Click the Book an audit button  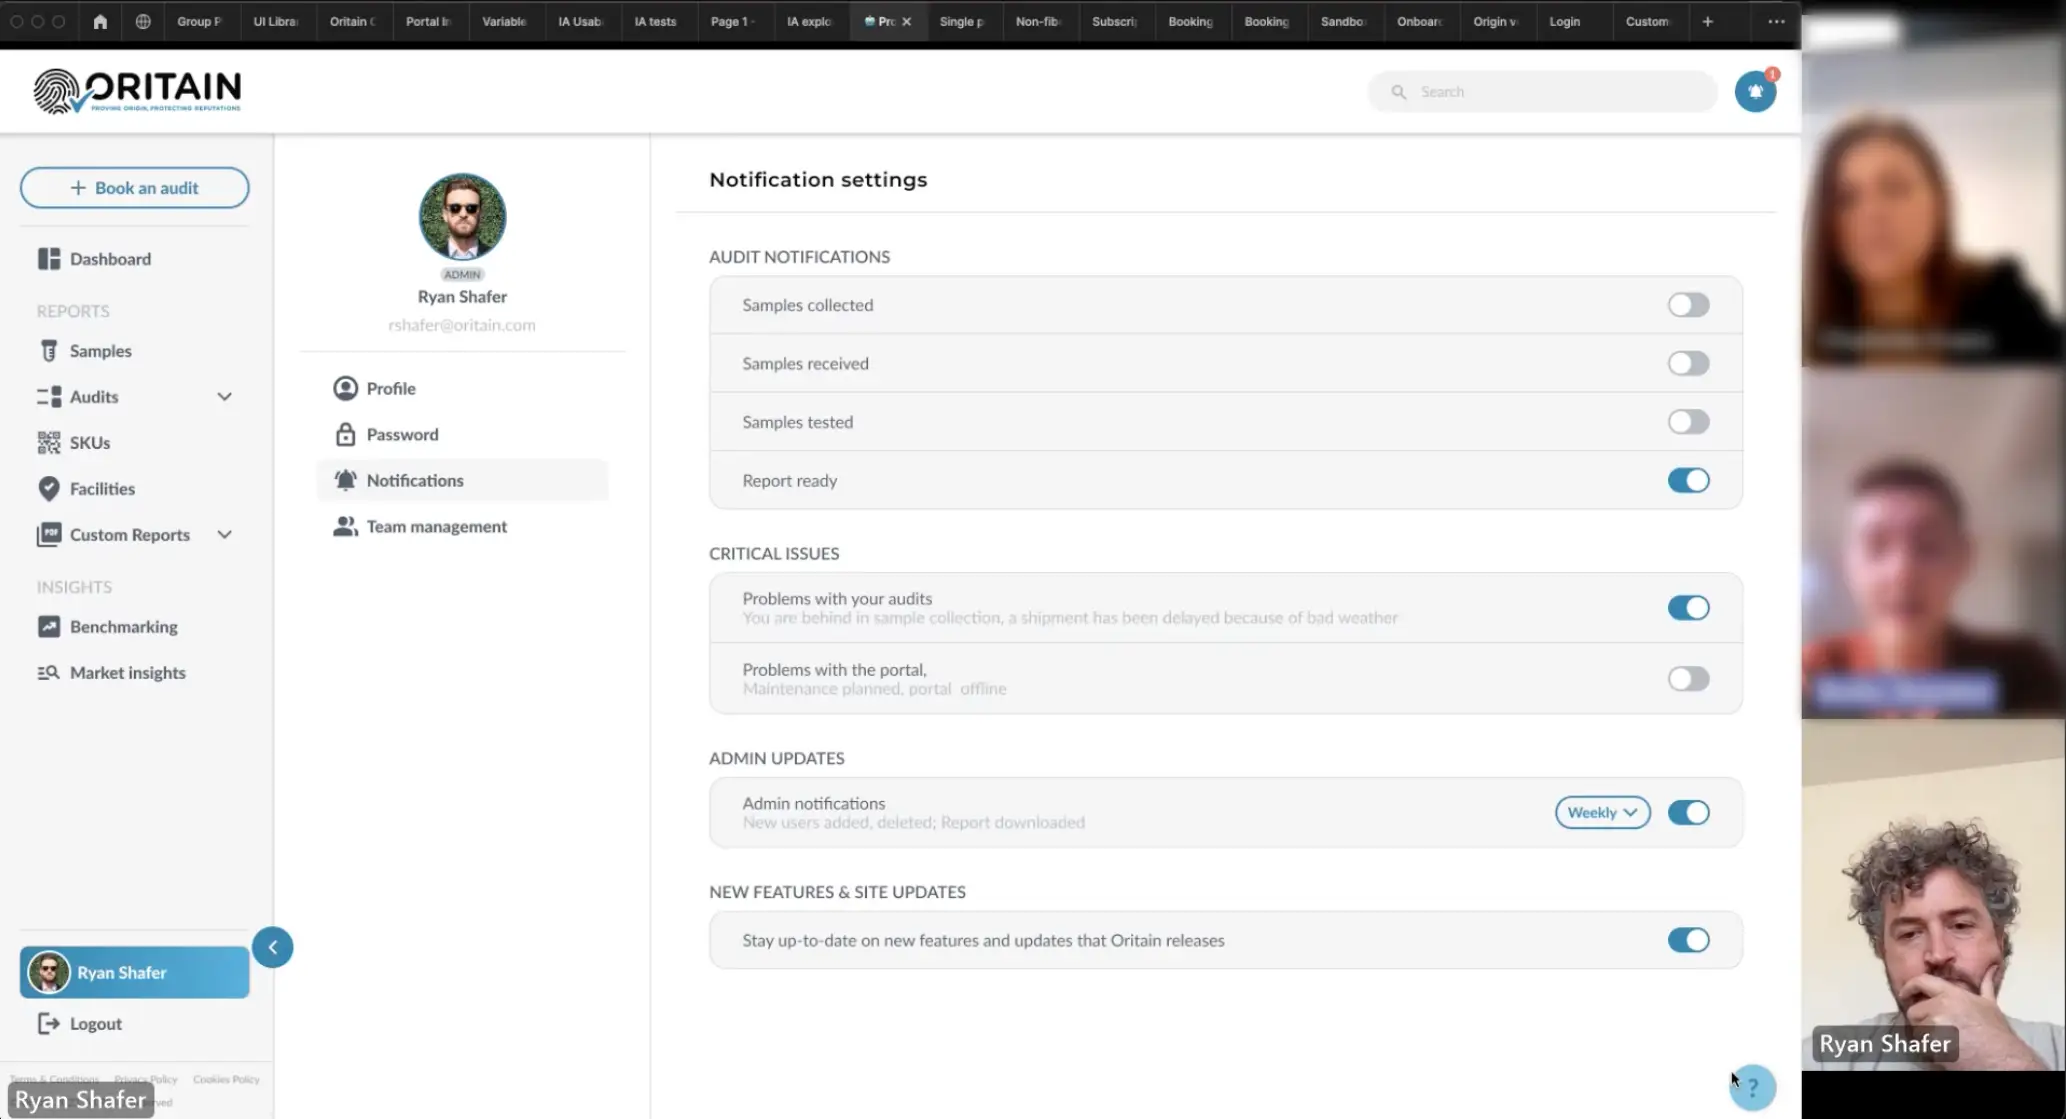(134, 188)
